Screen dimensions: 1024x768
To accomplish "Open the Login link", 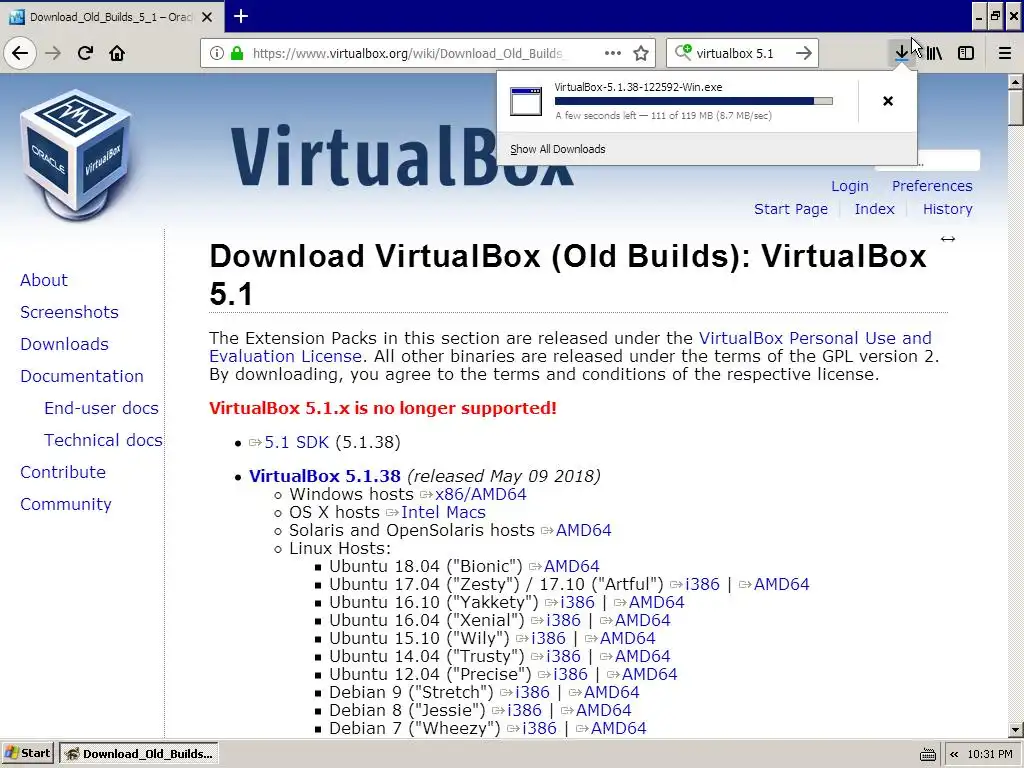I will click(850, 186).
